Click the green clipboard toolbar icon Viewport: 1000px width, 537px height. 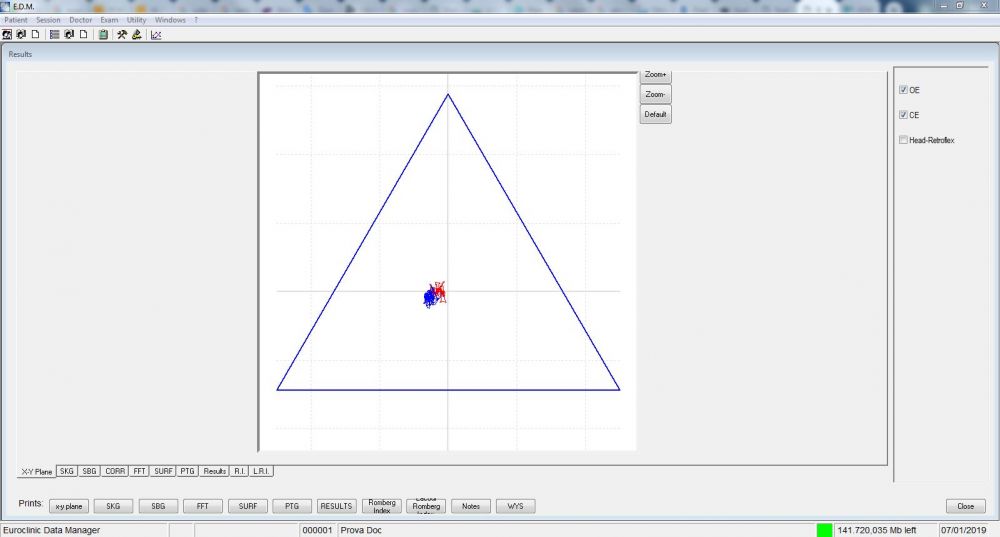(x=103, y=34)
